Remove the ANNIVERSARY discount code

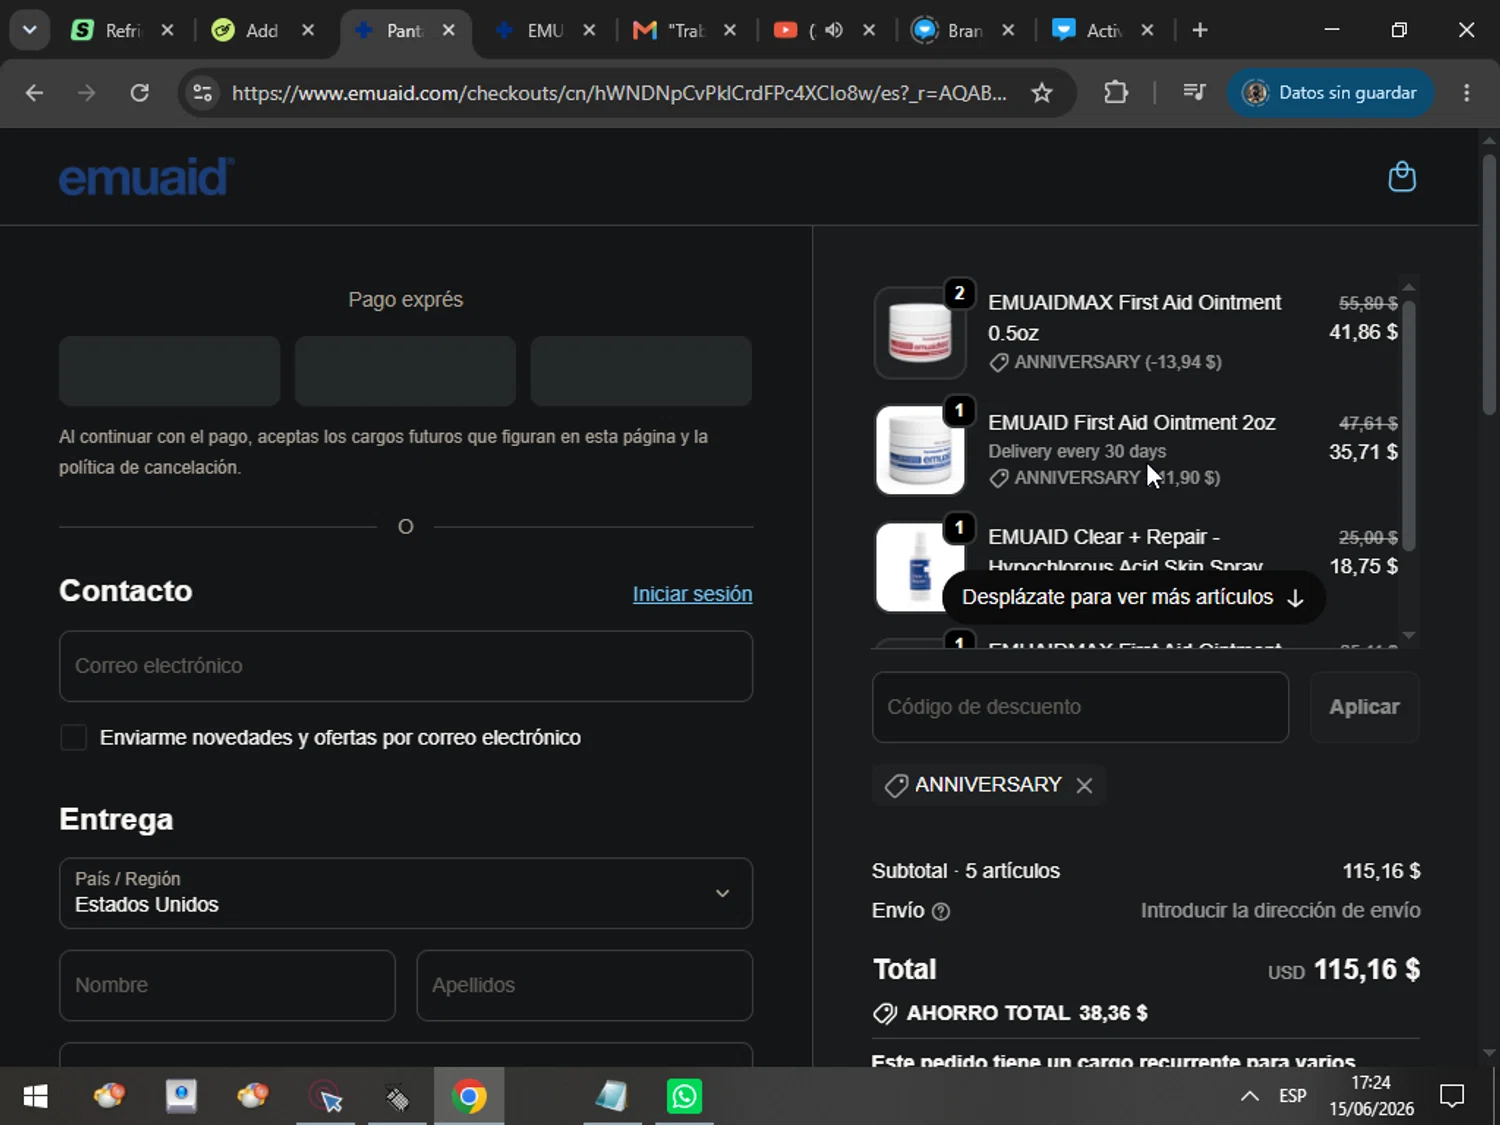tap(1084, 786)
